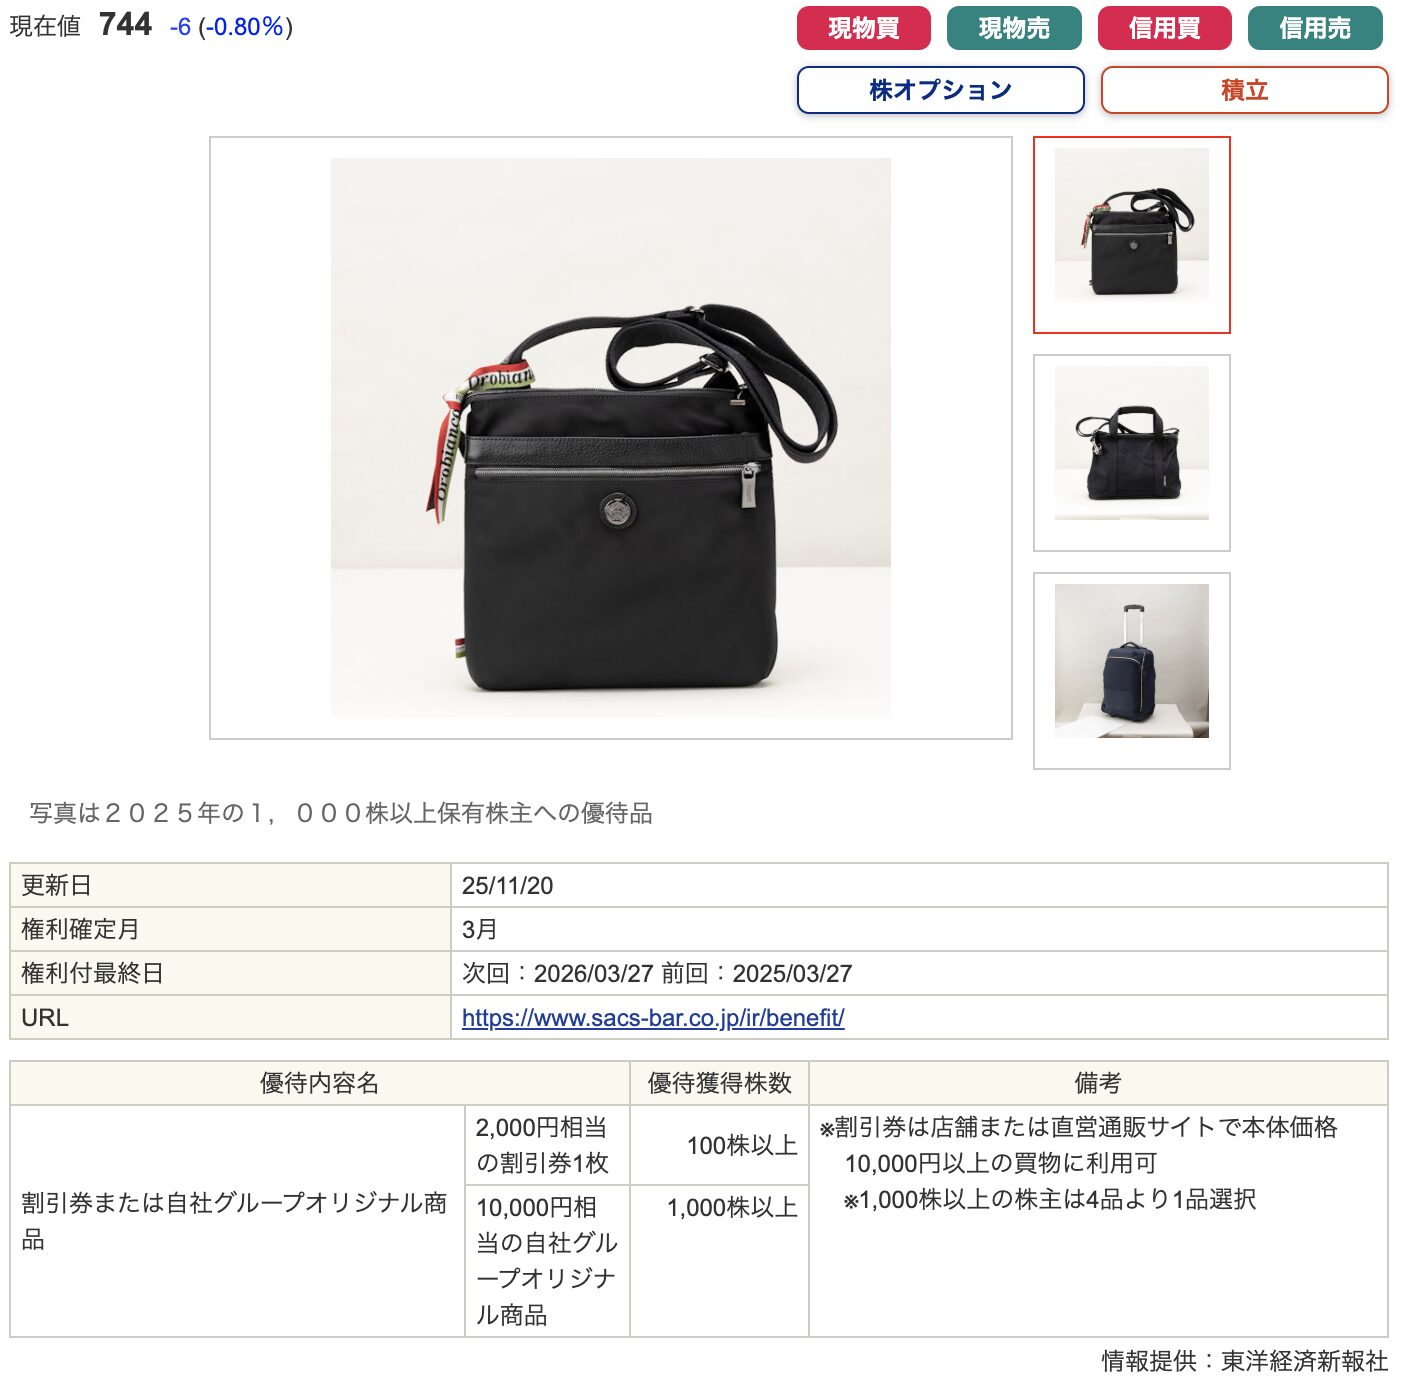Open the 株オプション button
Screen dimensions: 1402x1380
[940, 90]
